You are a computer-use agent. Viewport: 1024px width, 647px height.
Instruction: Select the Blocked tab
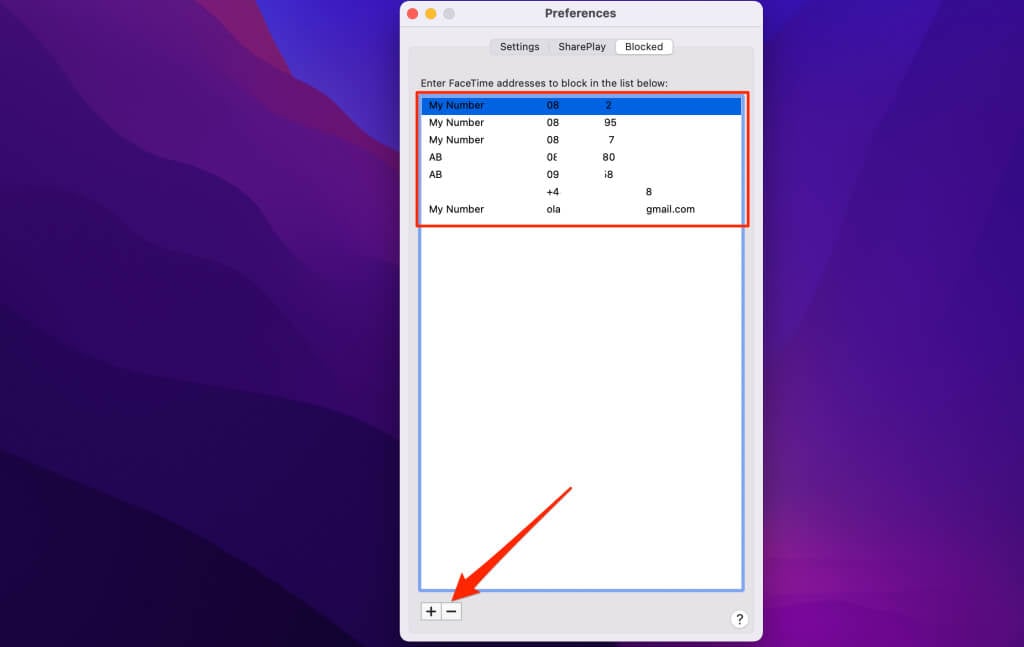[644, 47]
